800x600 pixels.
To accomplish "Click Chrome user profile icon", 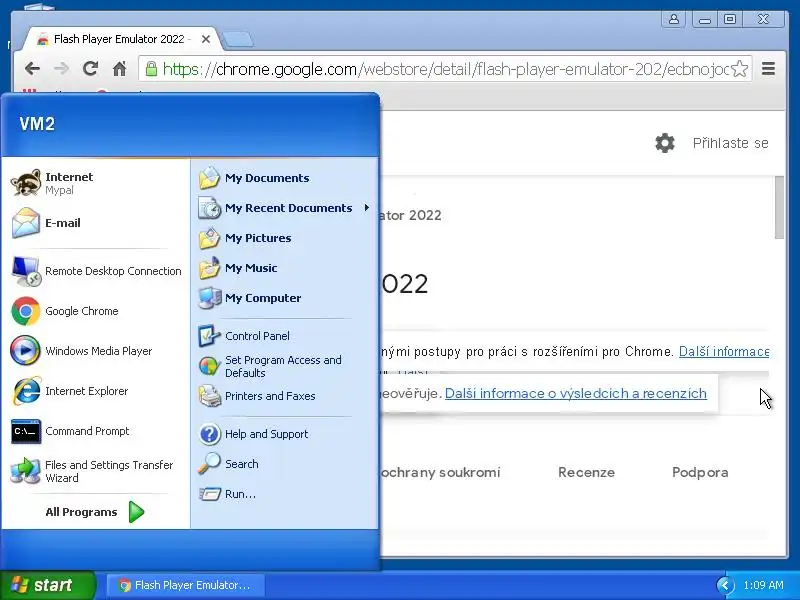I will (x=673, y=19).
